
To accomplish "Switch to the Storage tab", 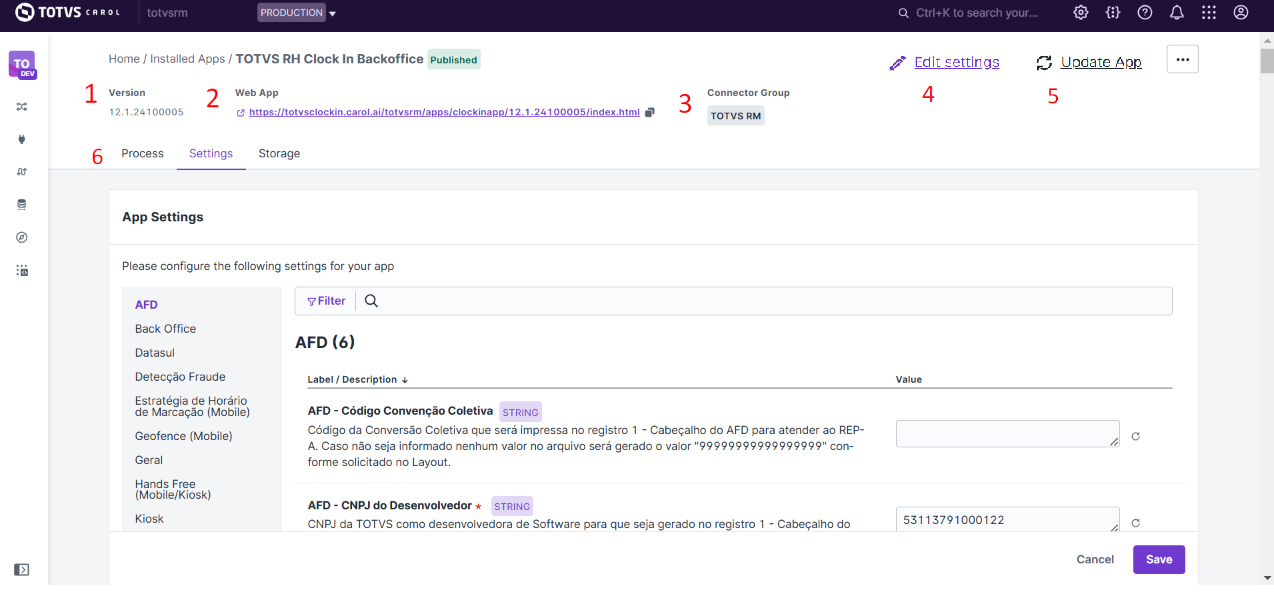I will point(279,154).
